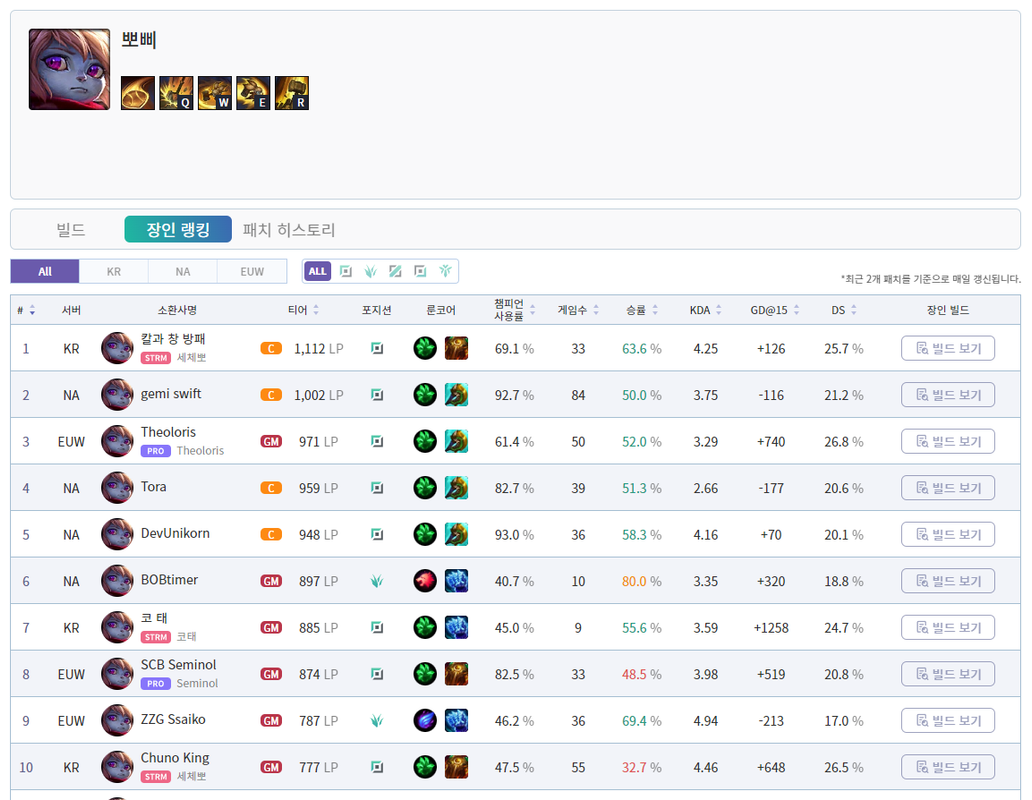The height and width of the screenshot is (800, 1032).
Task: Open summoner gemi swift profile
Action: click(x=171, y=394)
